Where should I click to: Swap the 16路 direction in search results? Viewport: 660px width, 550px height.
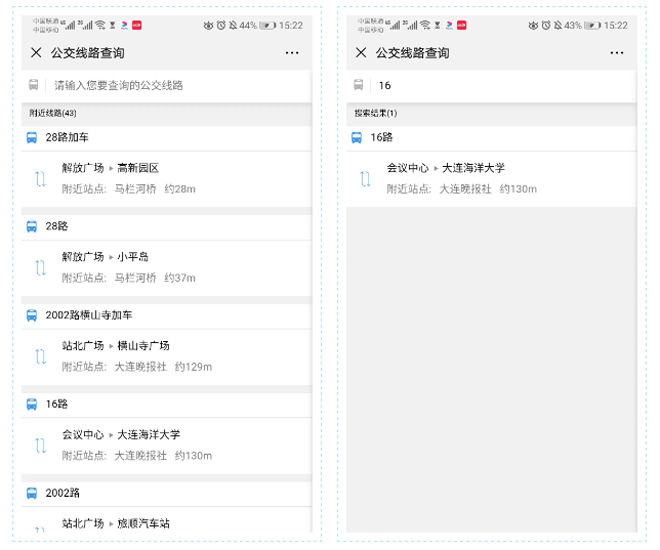(365, 179)
